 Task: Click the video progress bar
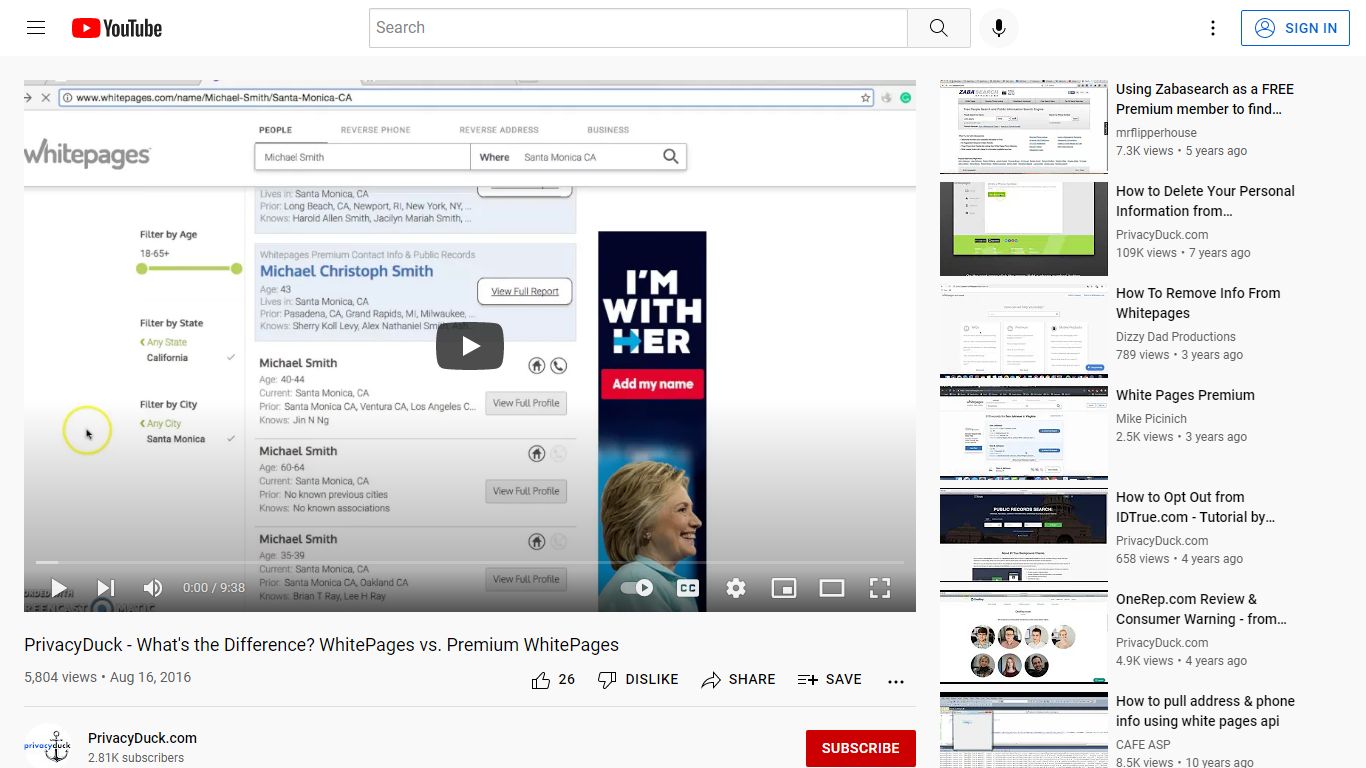point(470,563)
